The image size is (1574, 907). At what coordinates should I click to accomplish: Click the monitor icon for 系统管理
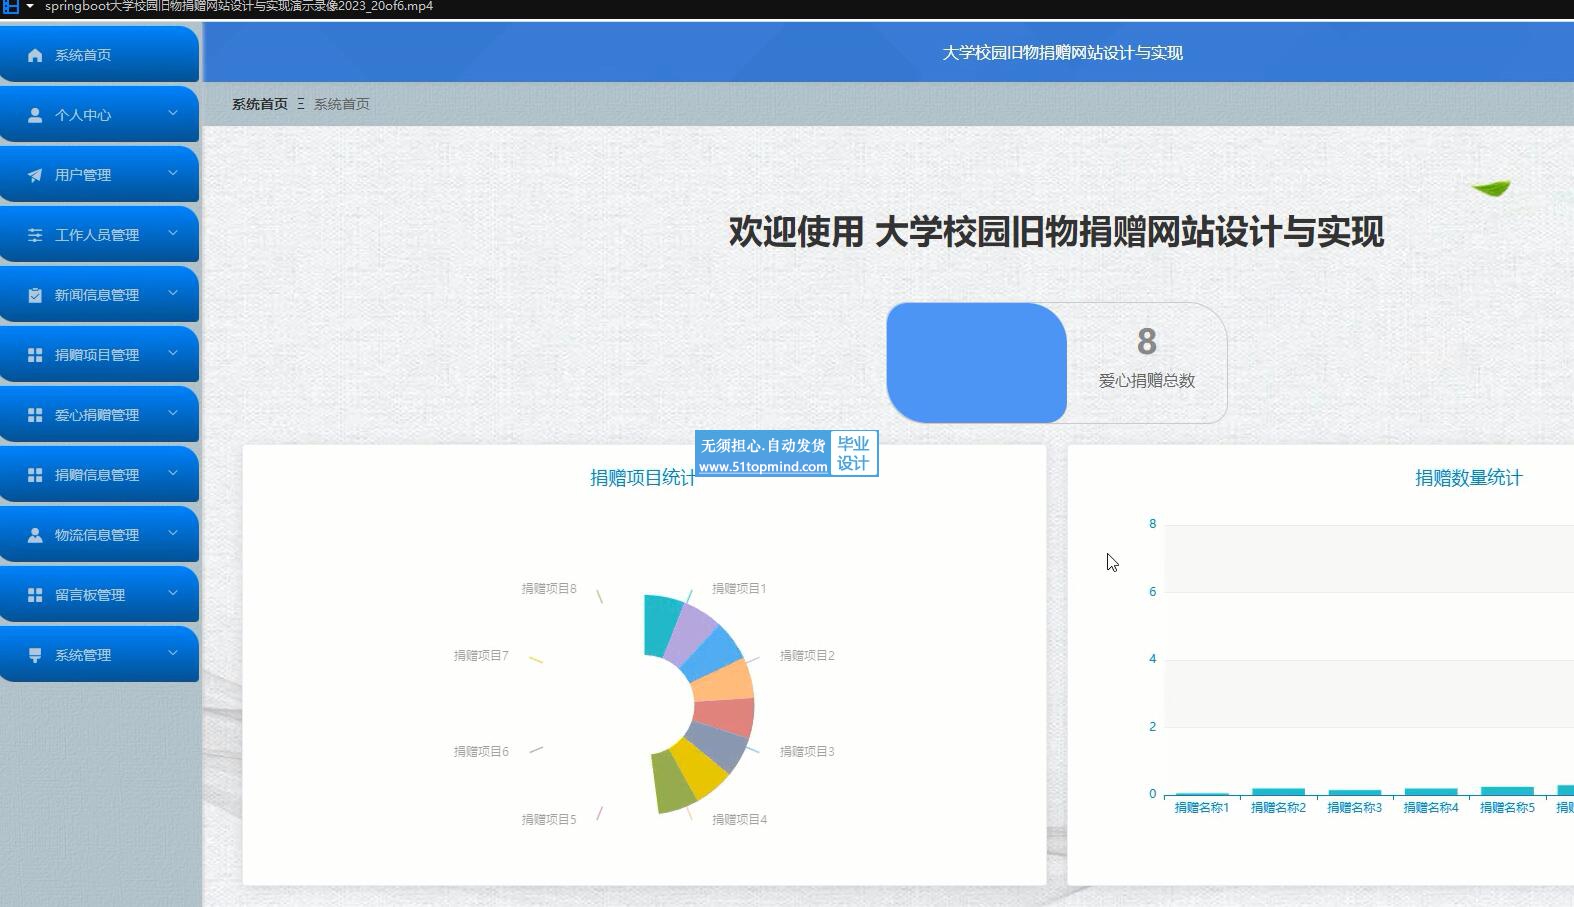coord(35,655)
